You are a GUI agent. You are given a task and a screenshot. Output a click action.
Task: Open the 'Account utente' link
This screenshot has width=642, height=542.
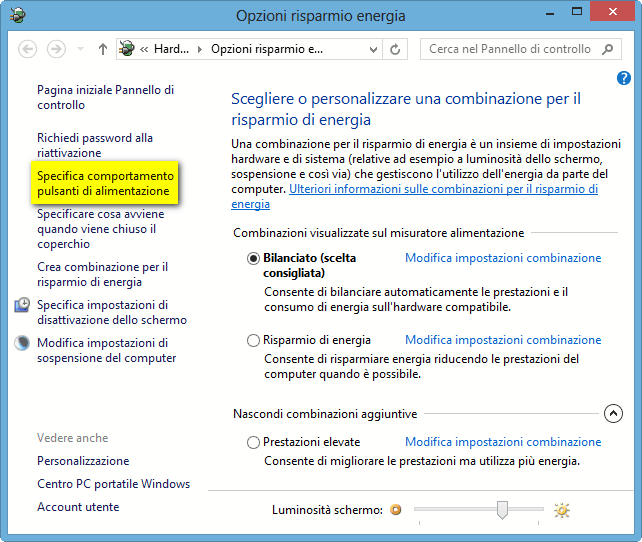click(x=78, y=507)
